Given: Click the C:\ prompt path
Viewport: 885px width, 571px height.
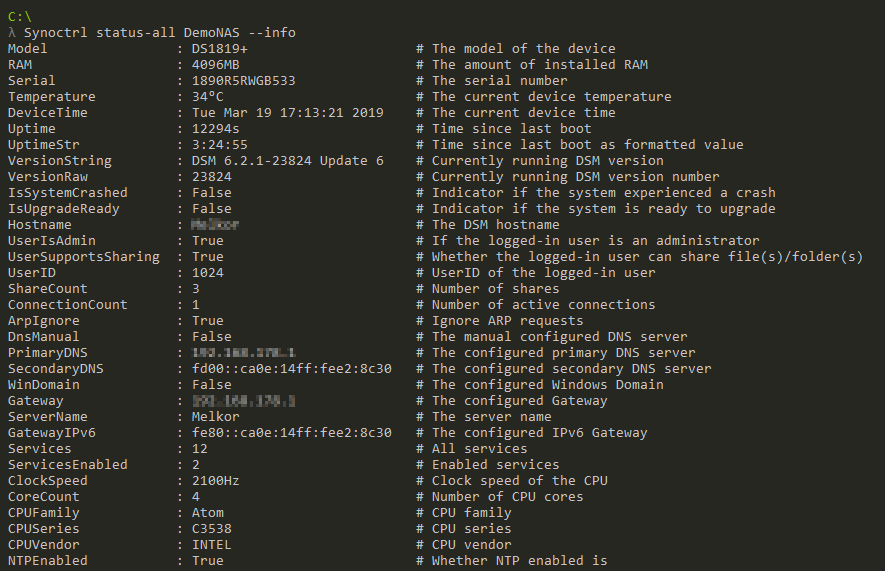Looking at the screenshot, I should point(19,17).
